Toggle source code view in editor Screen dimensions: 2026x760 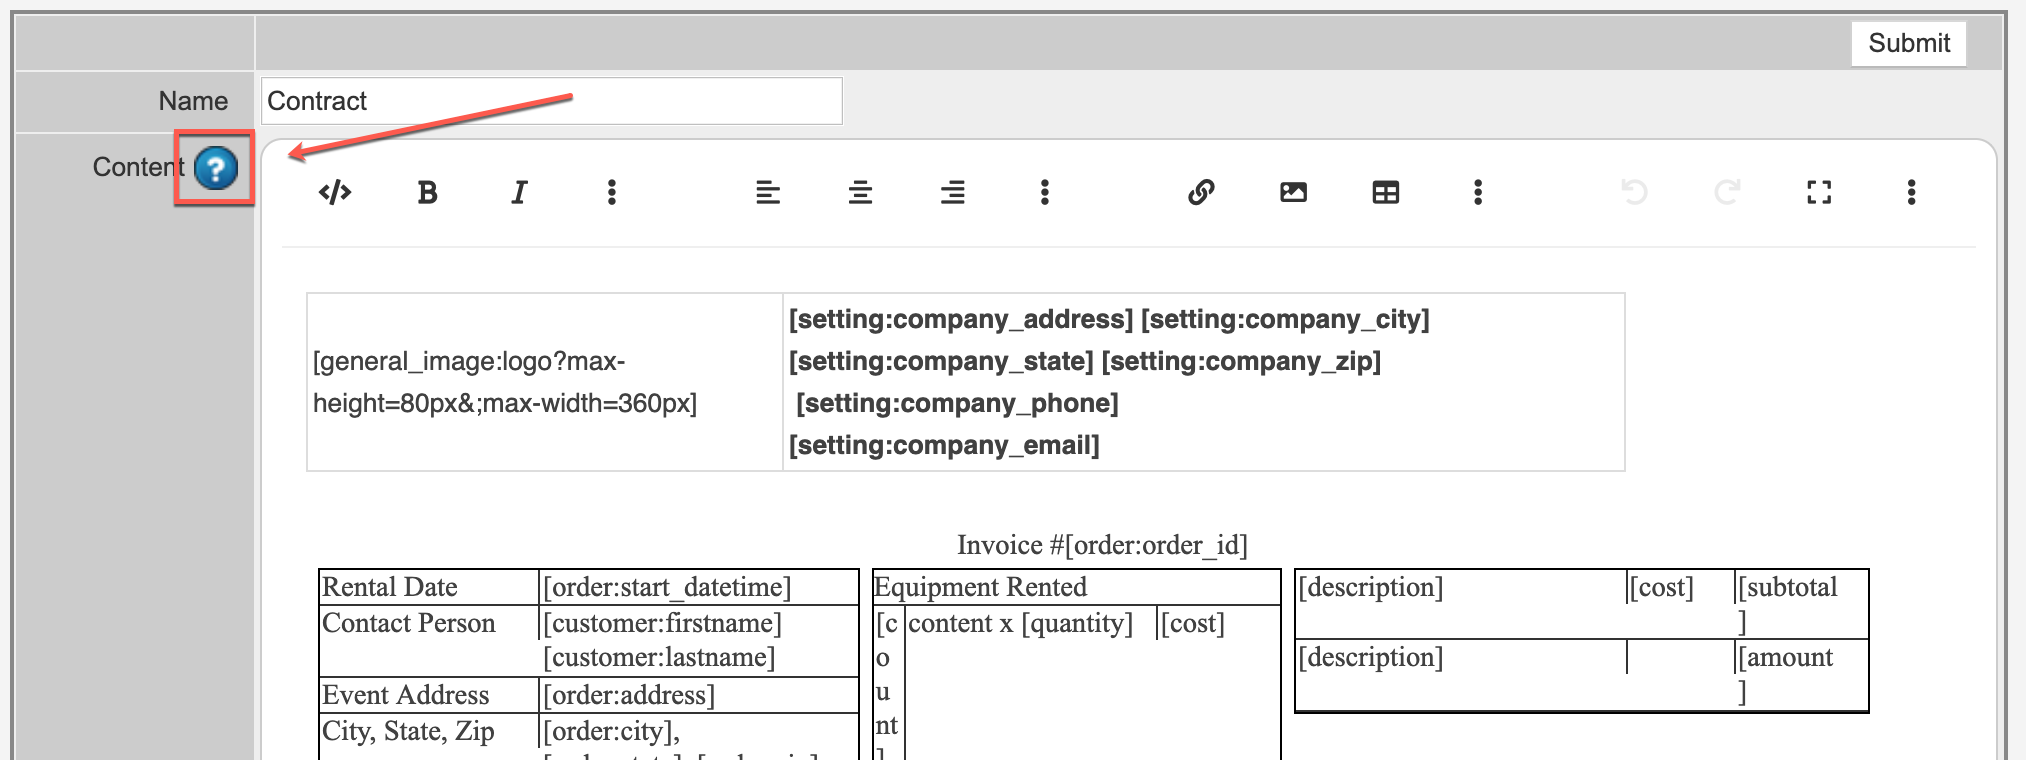[335, 192]
